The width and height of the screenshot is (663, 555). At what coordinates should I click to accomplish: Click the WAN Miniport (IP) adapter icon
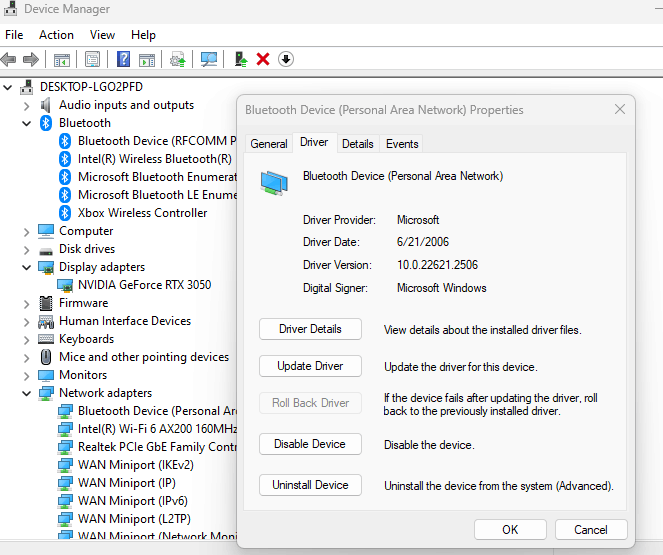pos(65,483)
